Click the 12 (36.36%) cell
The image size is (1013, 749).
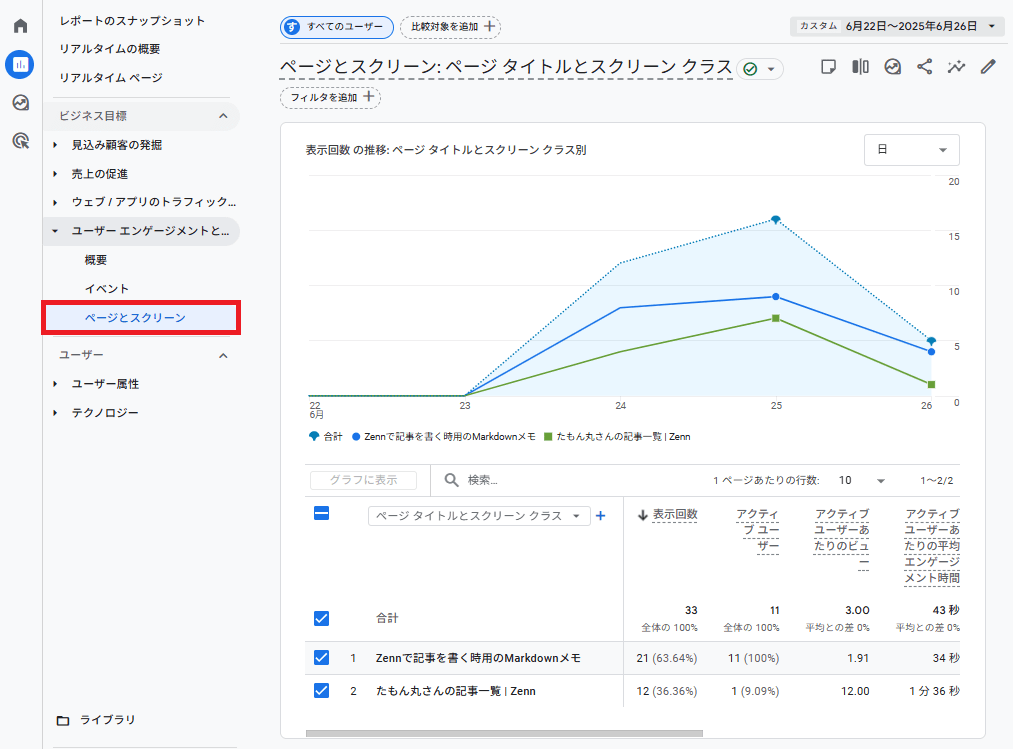pyautogui.click(x=667, y=691)
